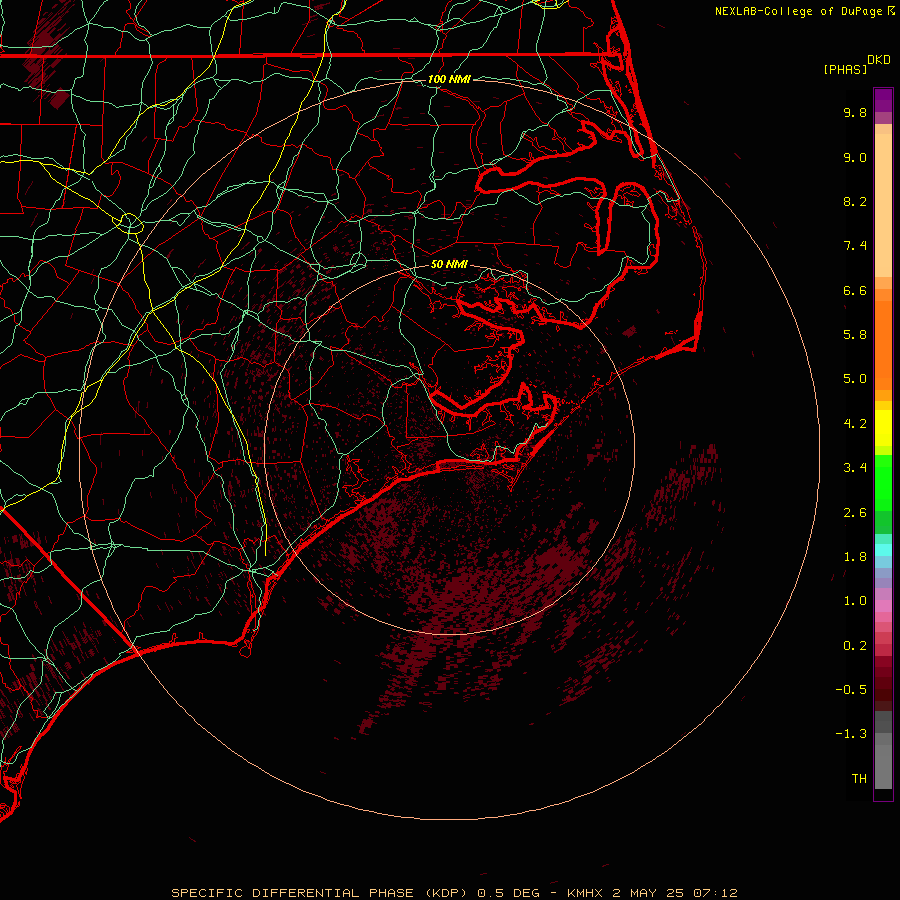The width and height of the screenshot is (900, 900).
Task: Click the [PHAS] legend unit label
Action: coord(845,69)
